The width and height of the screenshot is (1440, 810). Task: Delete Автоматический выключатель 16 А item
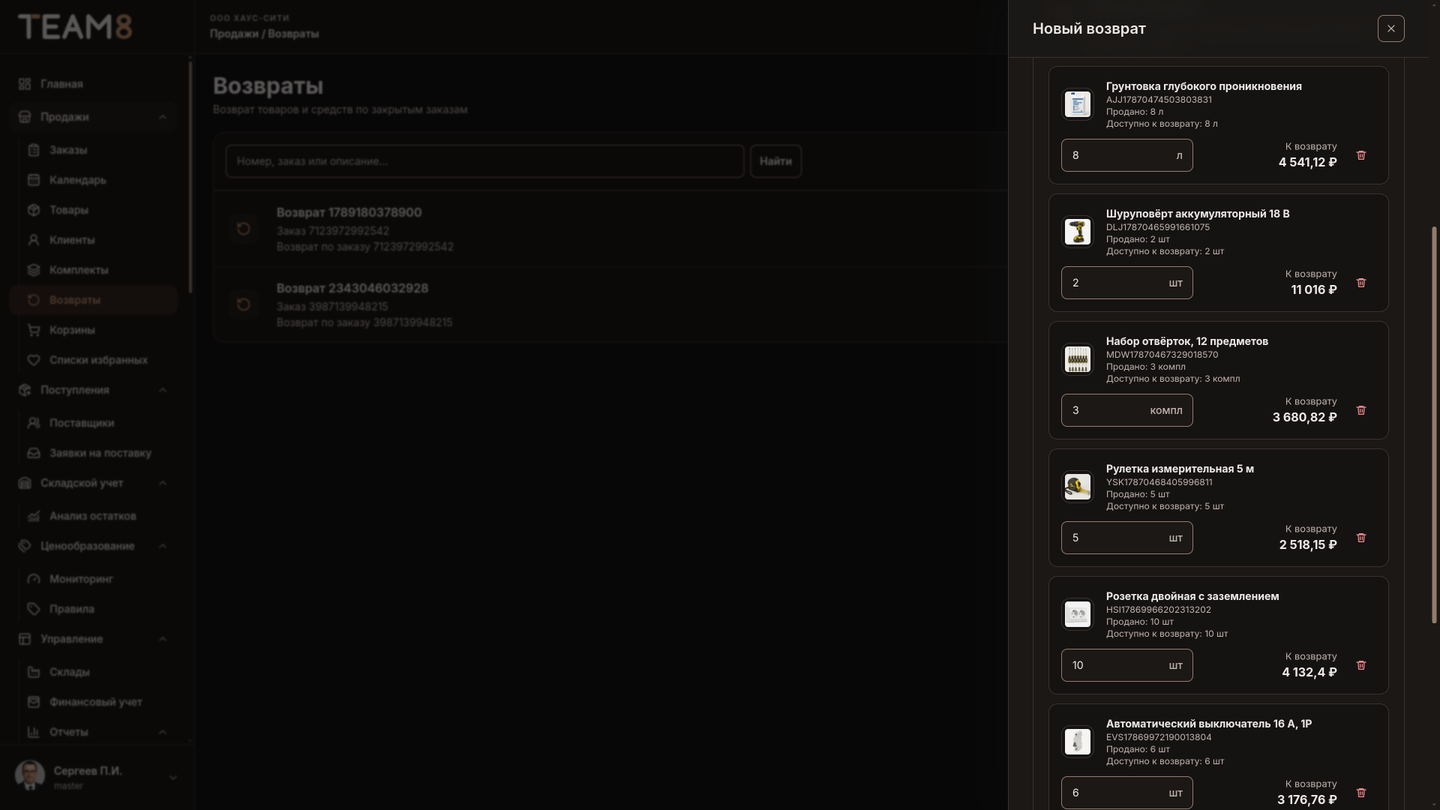[1361, 793]
